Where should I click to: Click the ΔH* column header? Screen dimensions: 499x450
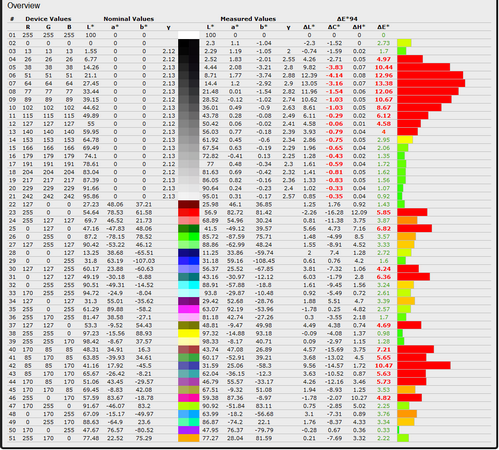click(359, 27)
